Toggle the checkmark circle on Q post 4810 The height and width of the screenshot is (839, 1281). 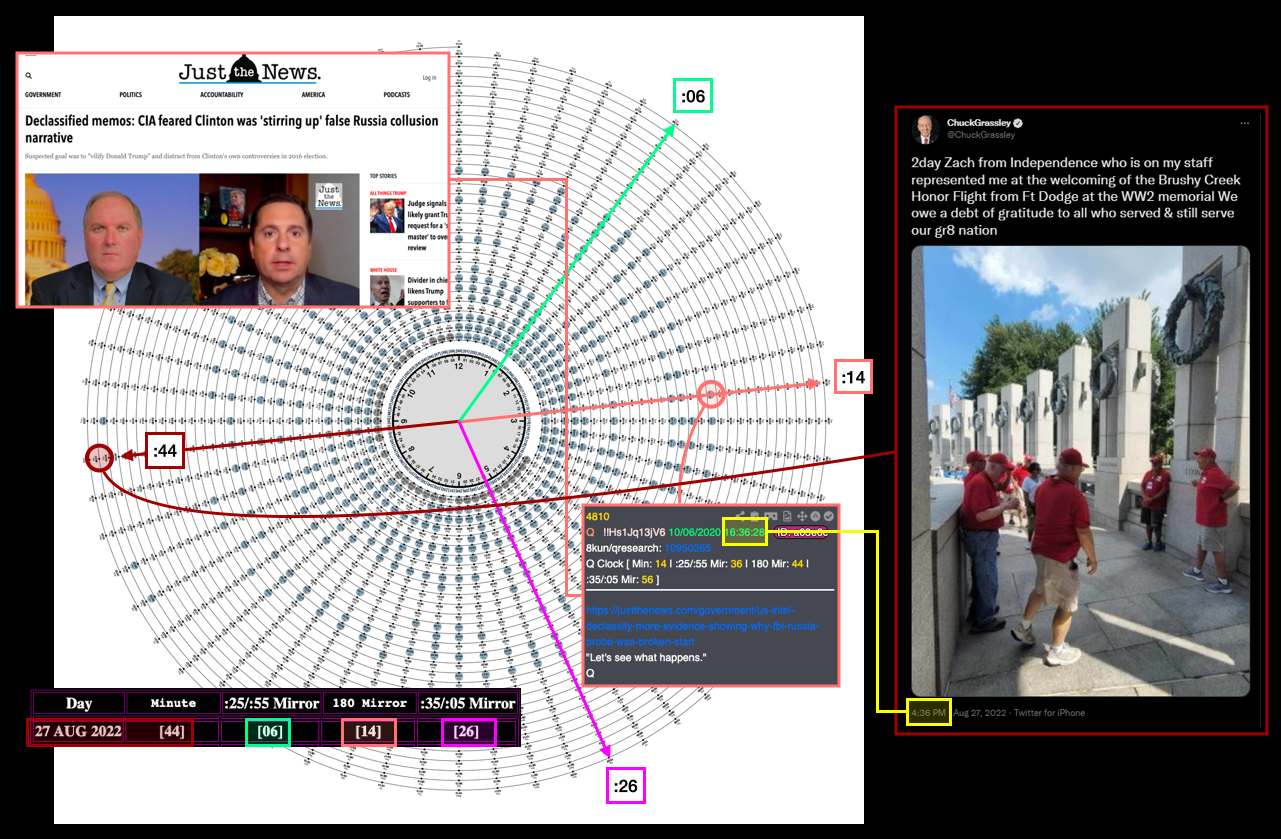click(x=829, y=516)
